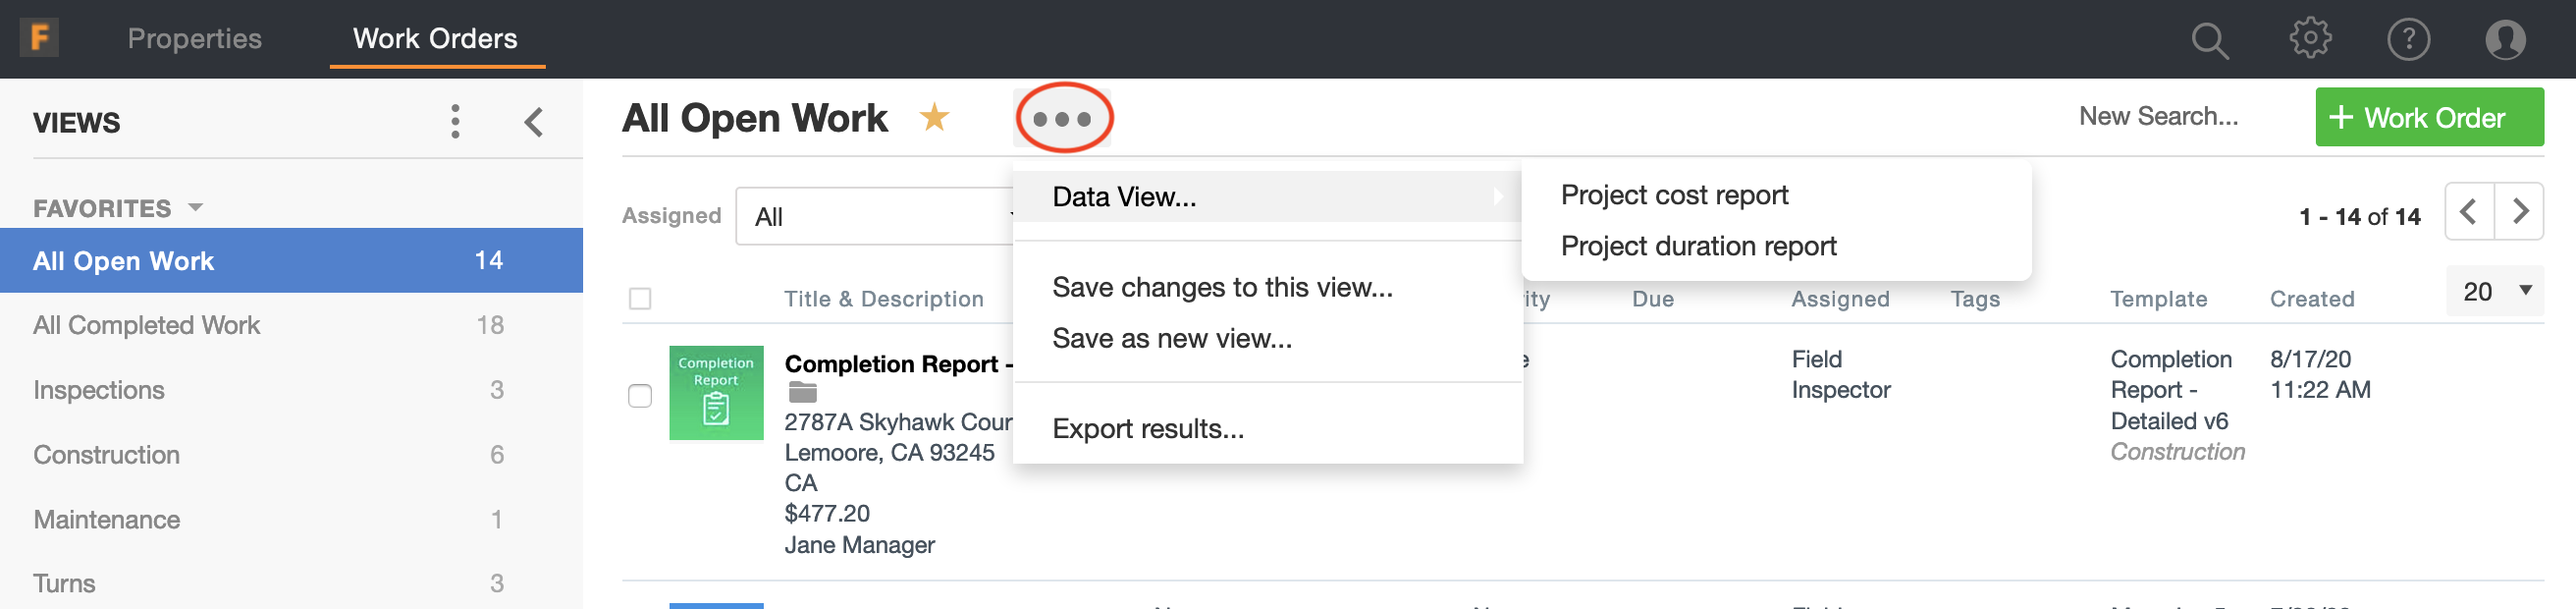Open the Views vertical dots menu
Screen dimensions: 2576x609
[456, 122]
